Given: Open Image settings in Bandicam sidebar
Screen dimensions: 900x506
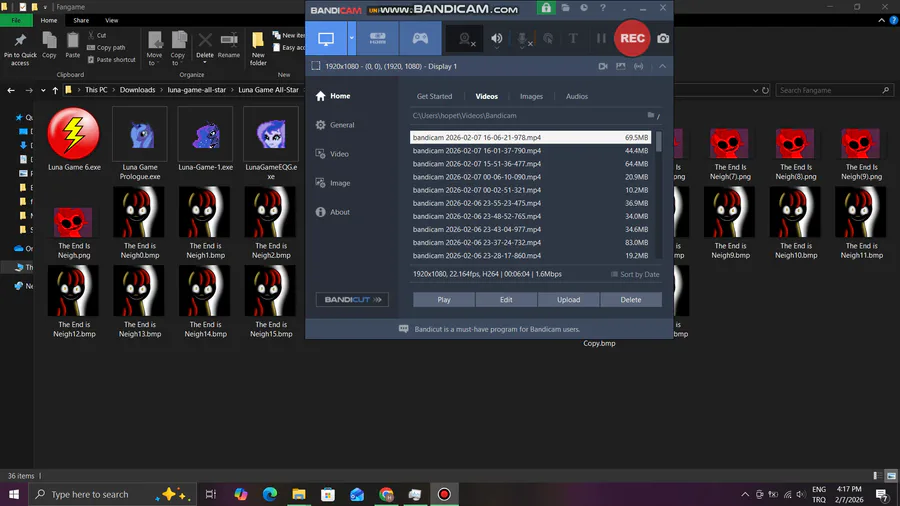Looking at the screenshot, I should pos(333,183).
